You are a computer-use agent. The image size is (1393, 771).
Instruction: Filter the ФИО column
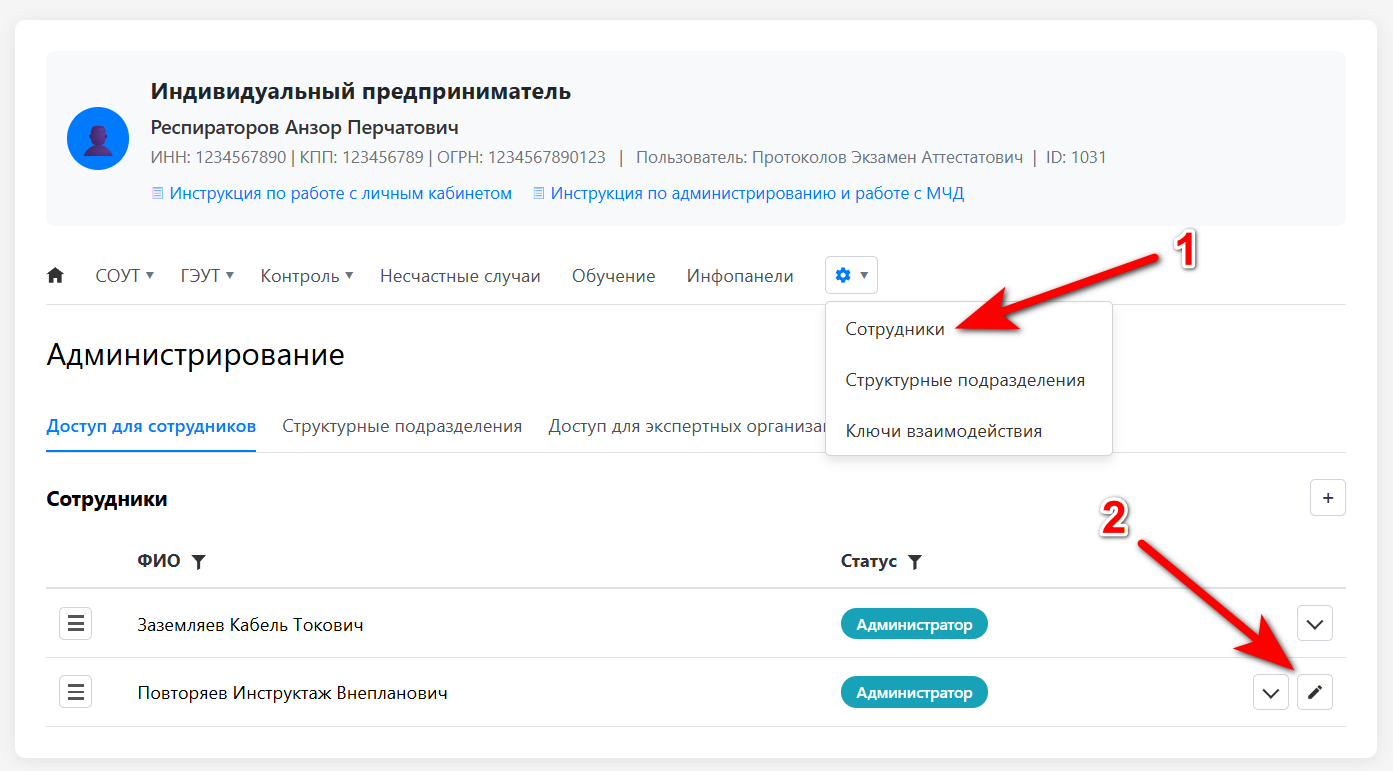point(198,562)
